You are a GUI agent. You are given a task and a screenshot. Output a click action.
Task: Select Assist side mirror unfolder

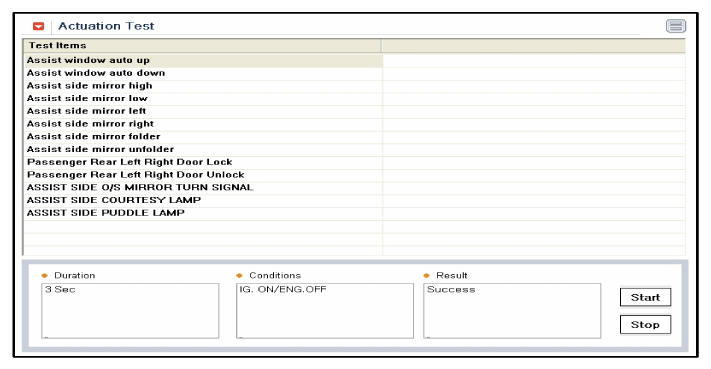[x=203, y=149]
